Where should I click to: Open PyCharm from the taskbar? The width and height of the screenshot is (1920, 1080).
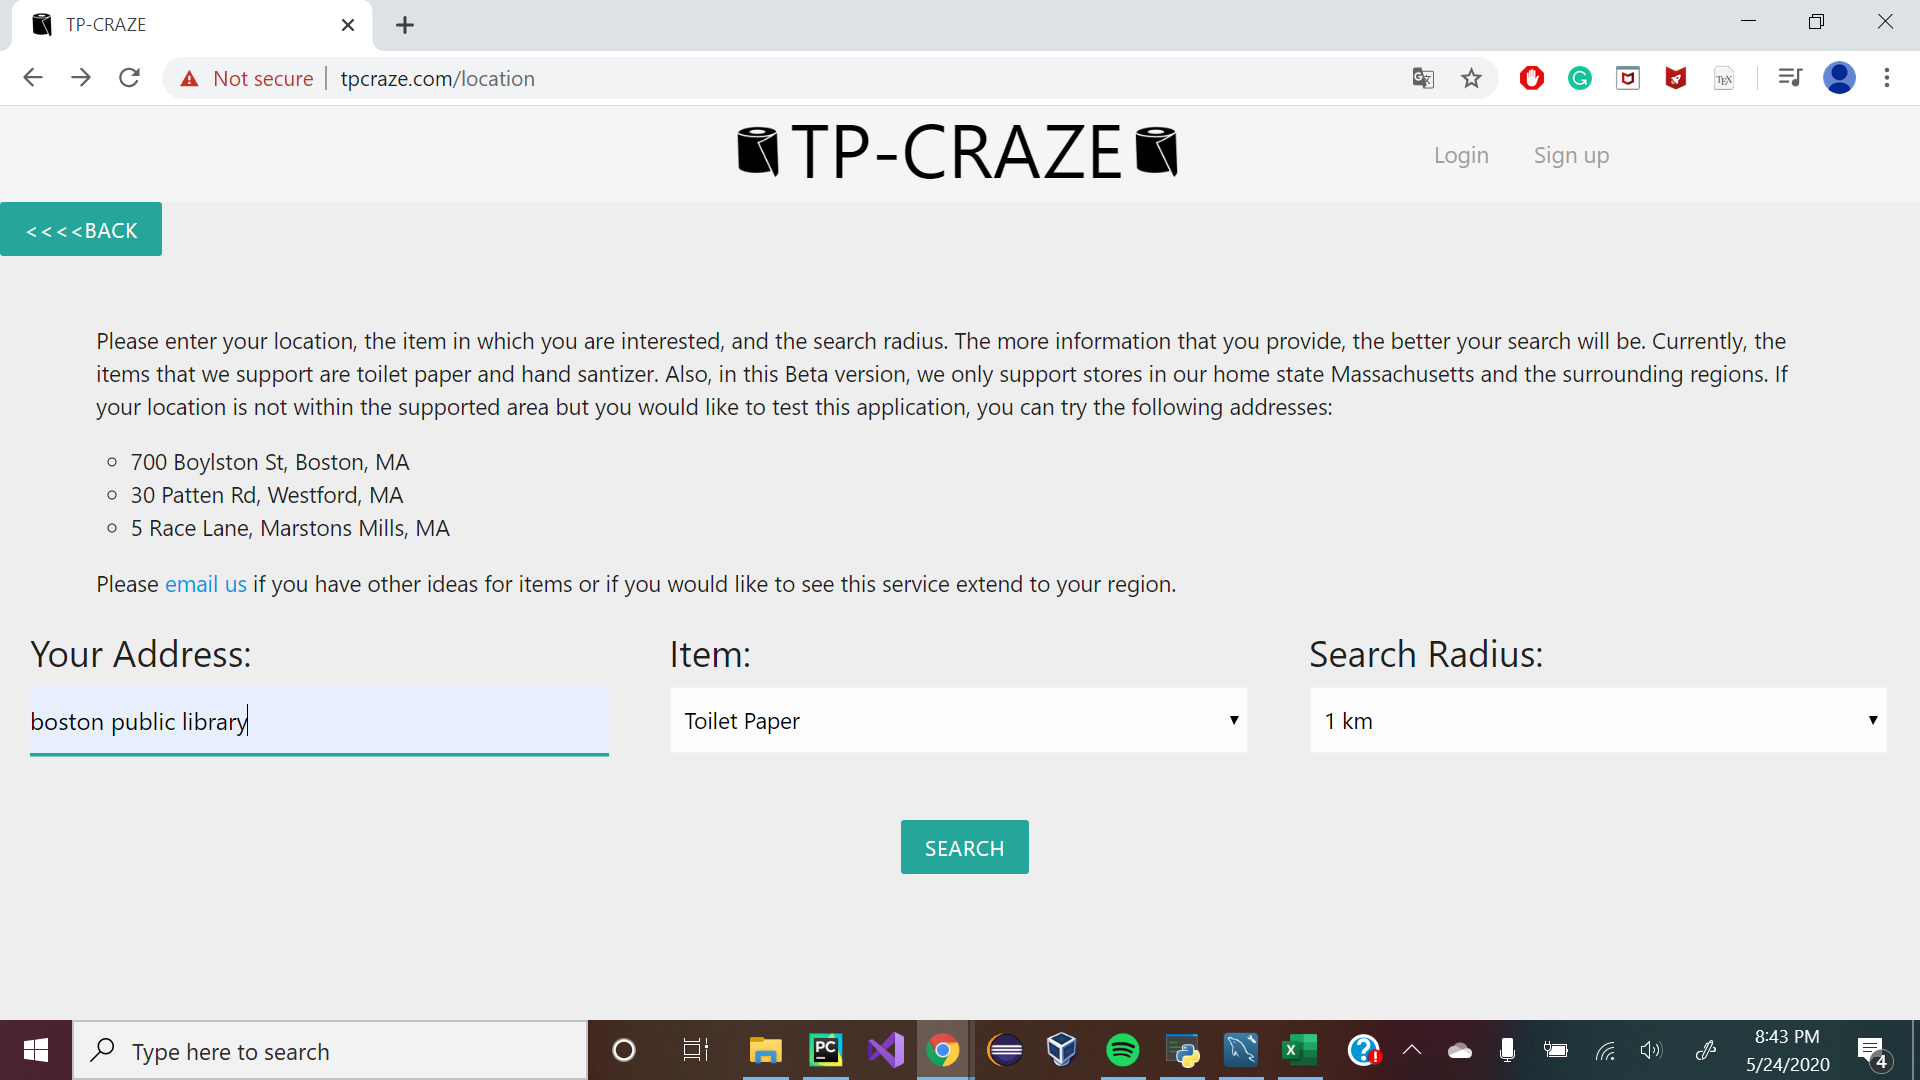825,1050
